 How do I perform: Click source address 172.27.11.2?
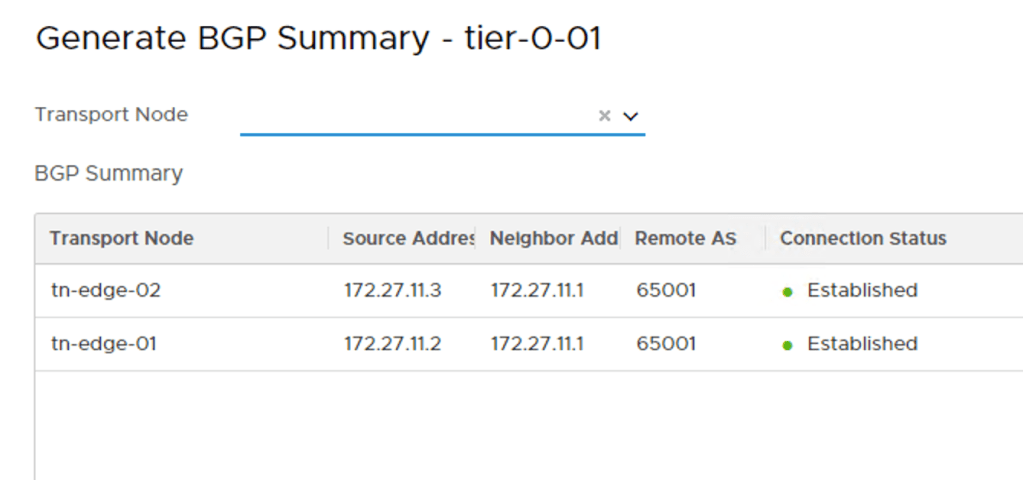[x=393, y=344]
